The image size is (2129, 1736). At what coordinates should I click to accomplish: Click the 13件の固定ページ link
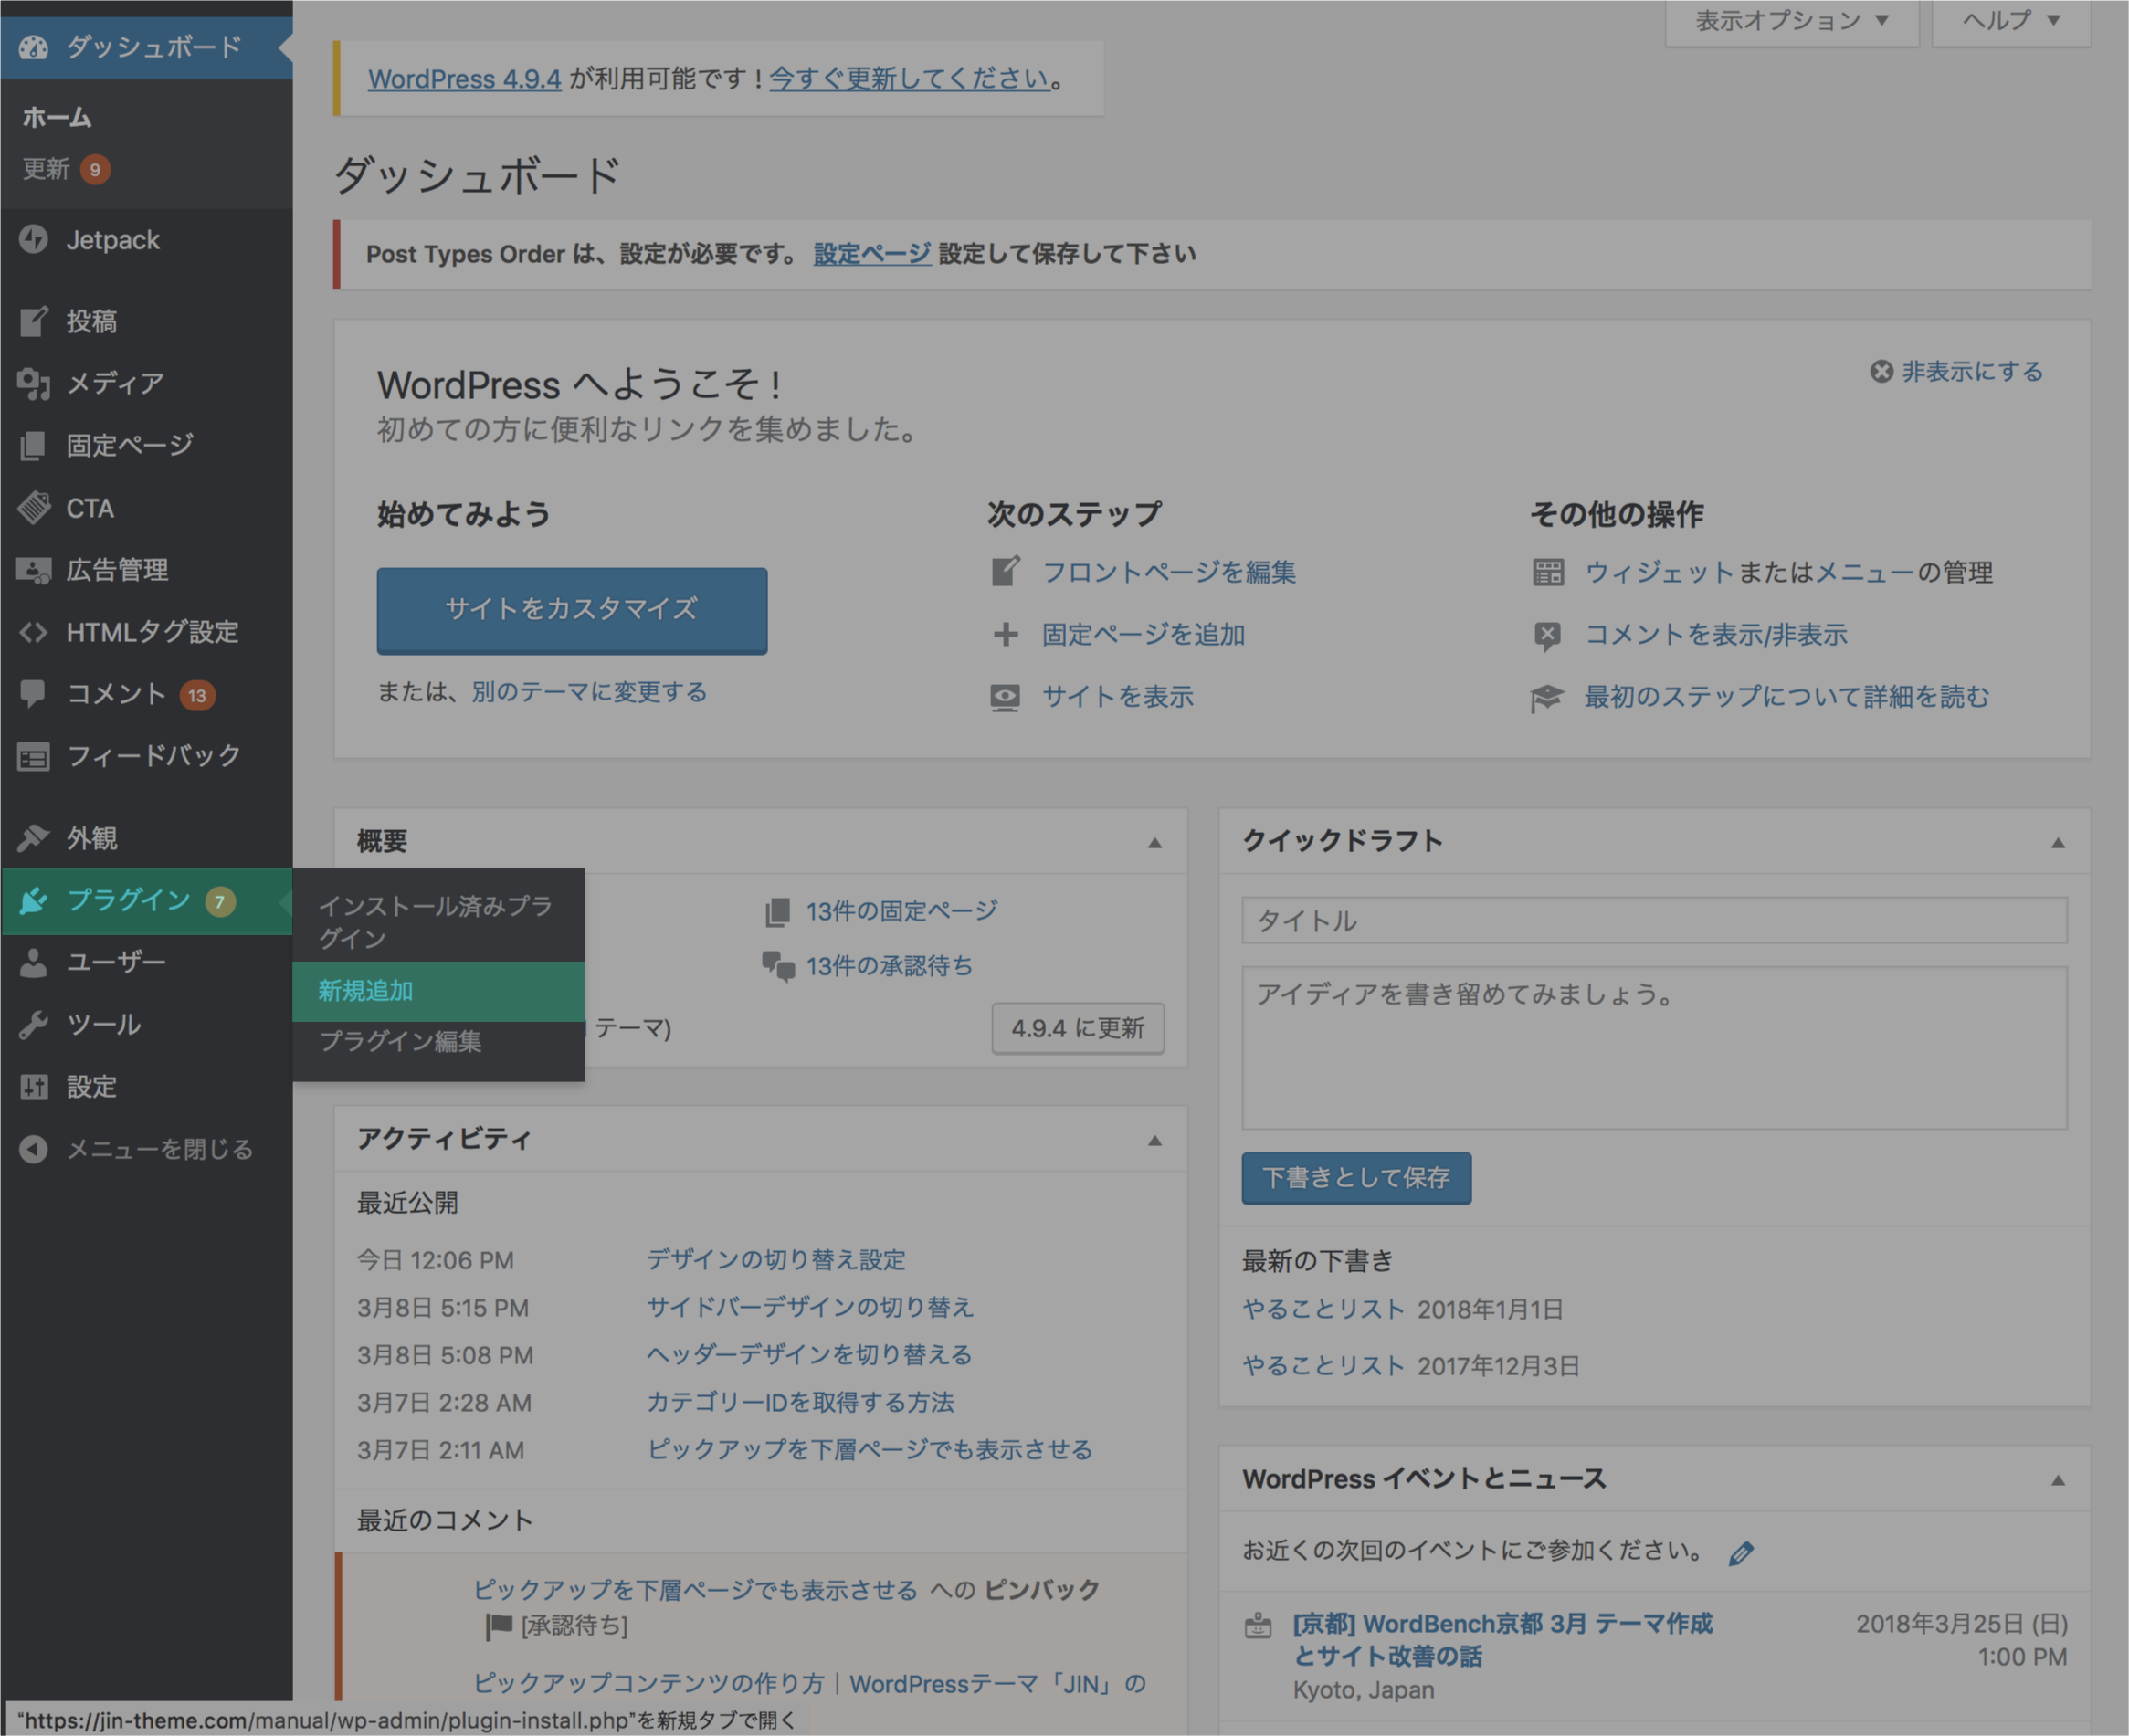coord(901,911)
